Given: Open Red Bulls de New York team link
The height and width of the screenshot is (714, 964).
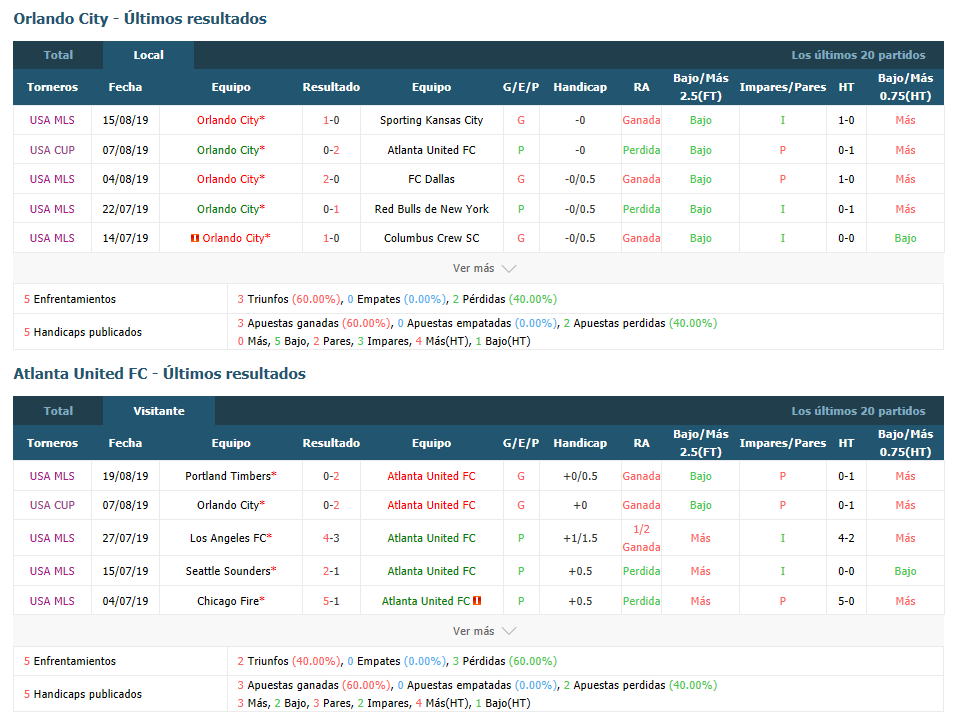Looking at the screenshot, I should tap(432, 209).
